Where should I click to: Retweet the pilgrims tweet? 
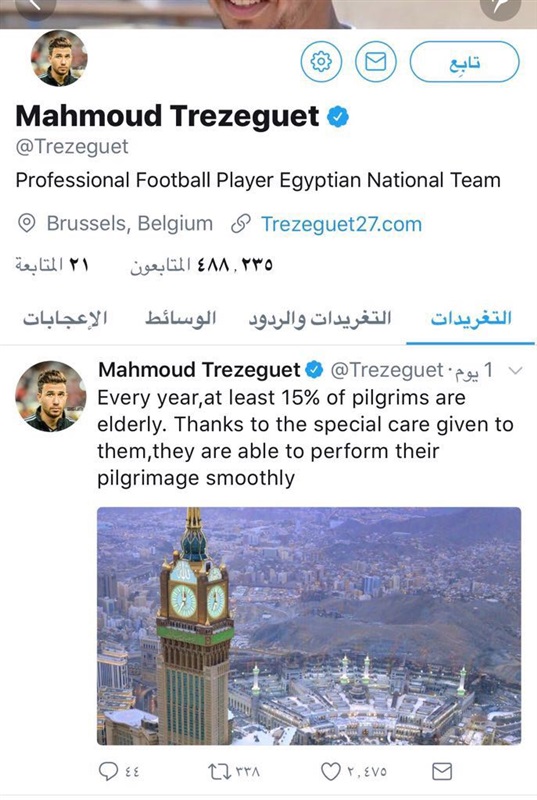tap(219, 771)
